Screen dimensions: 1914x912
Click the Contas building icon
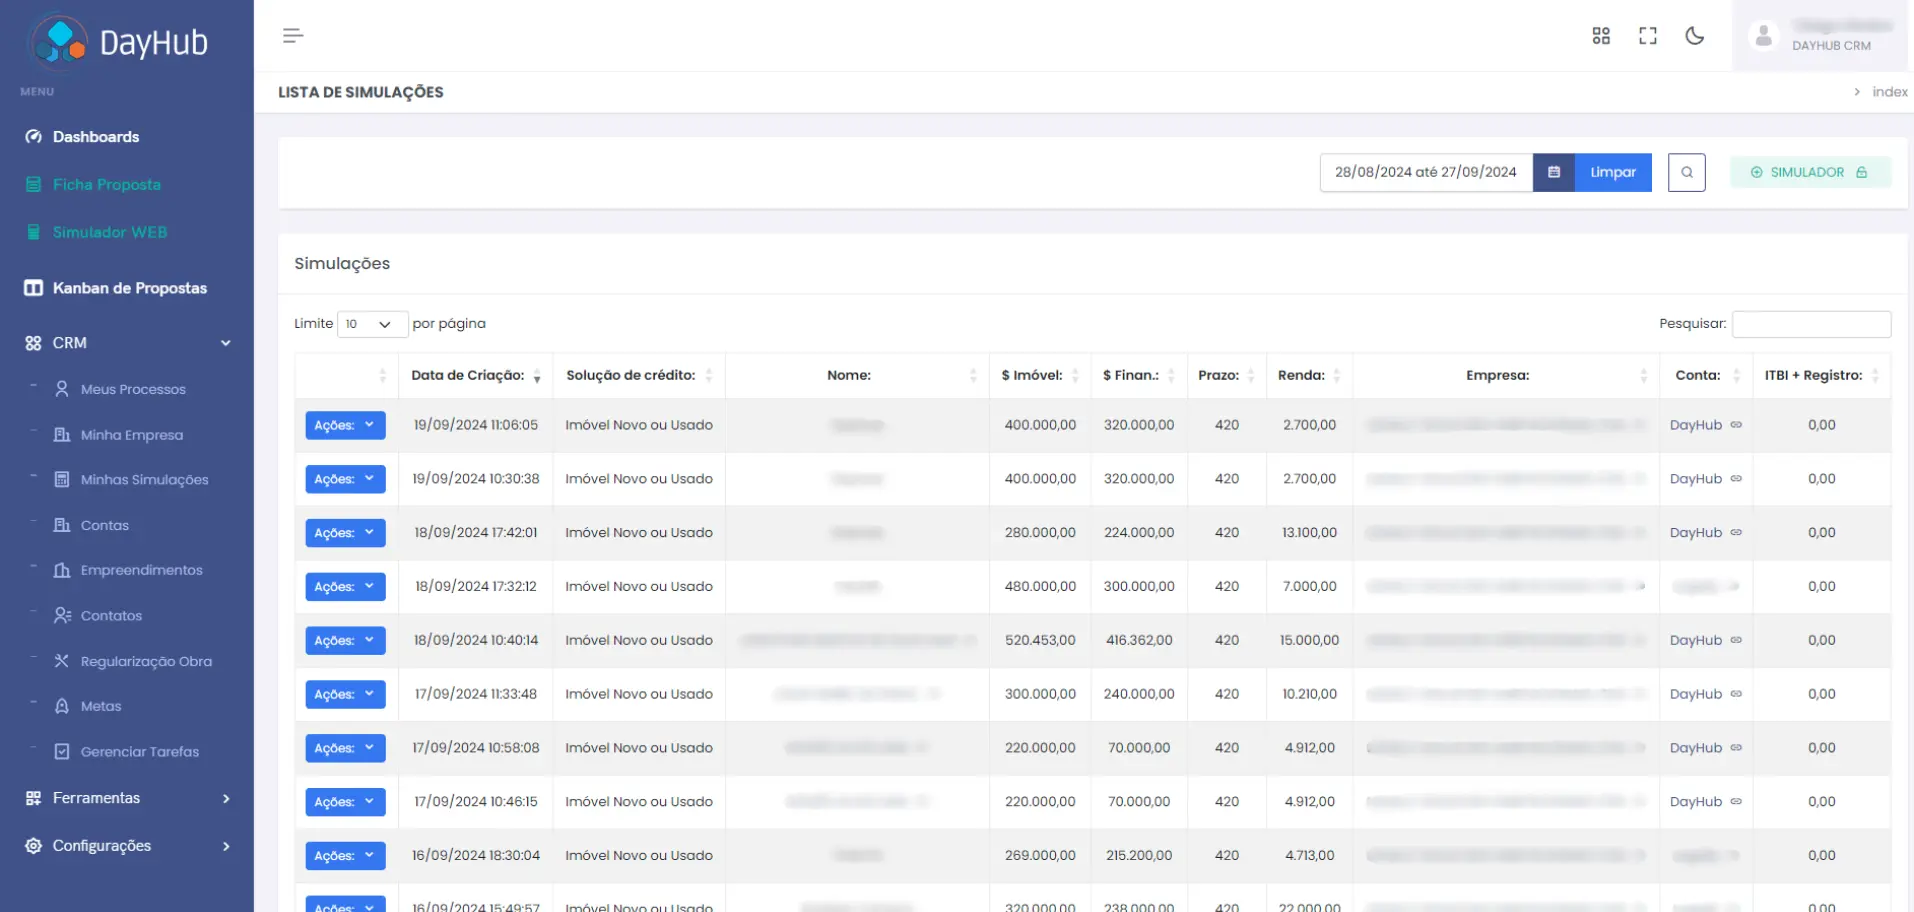pos(62,525)
